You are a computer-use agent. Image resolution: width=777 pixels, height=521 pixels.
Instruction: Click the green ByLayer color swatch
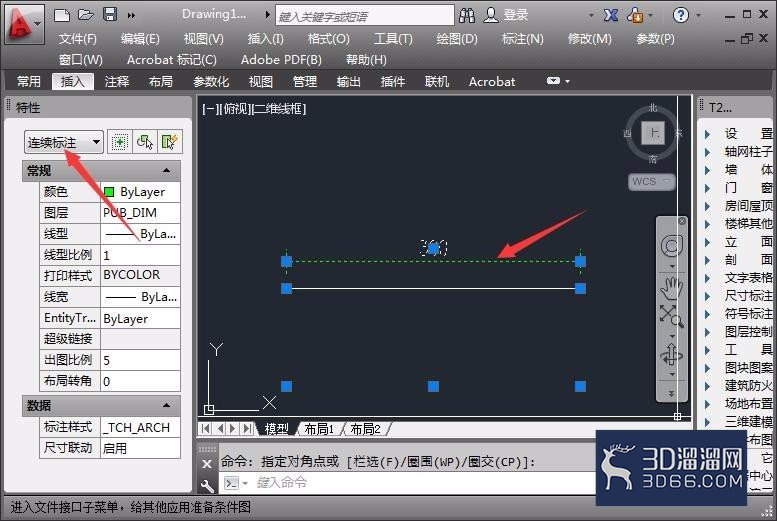(x=109, y=192)
